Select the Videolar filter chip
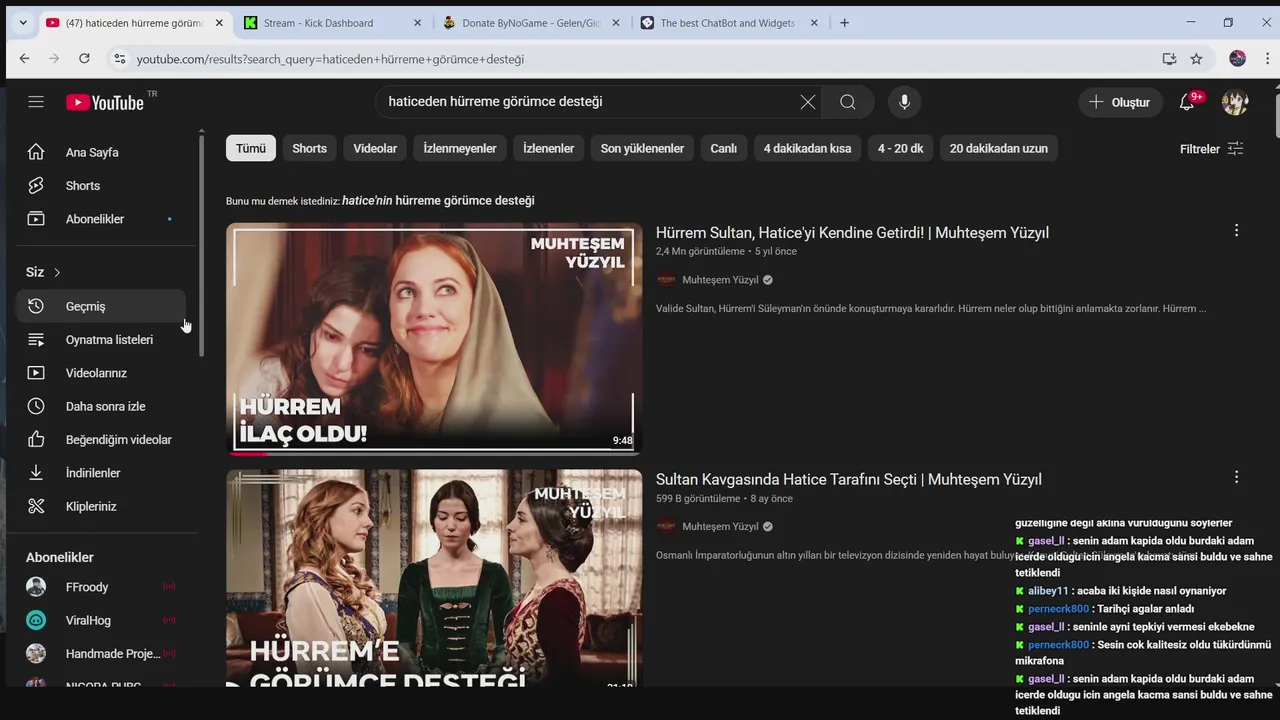This screenshot has height=720, width=1280. 375,148
